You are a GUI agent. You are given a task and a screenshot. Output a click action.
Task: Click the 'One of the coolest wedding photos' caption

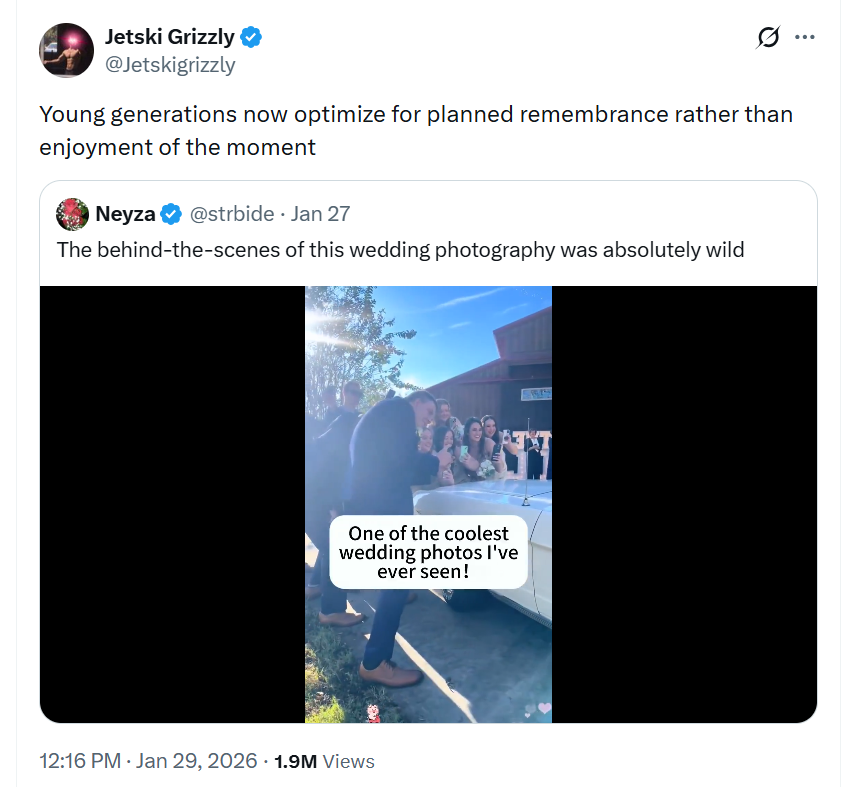[x=428, y=552]
